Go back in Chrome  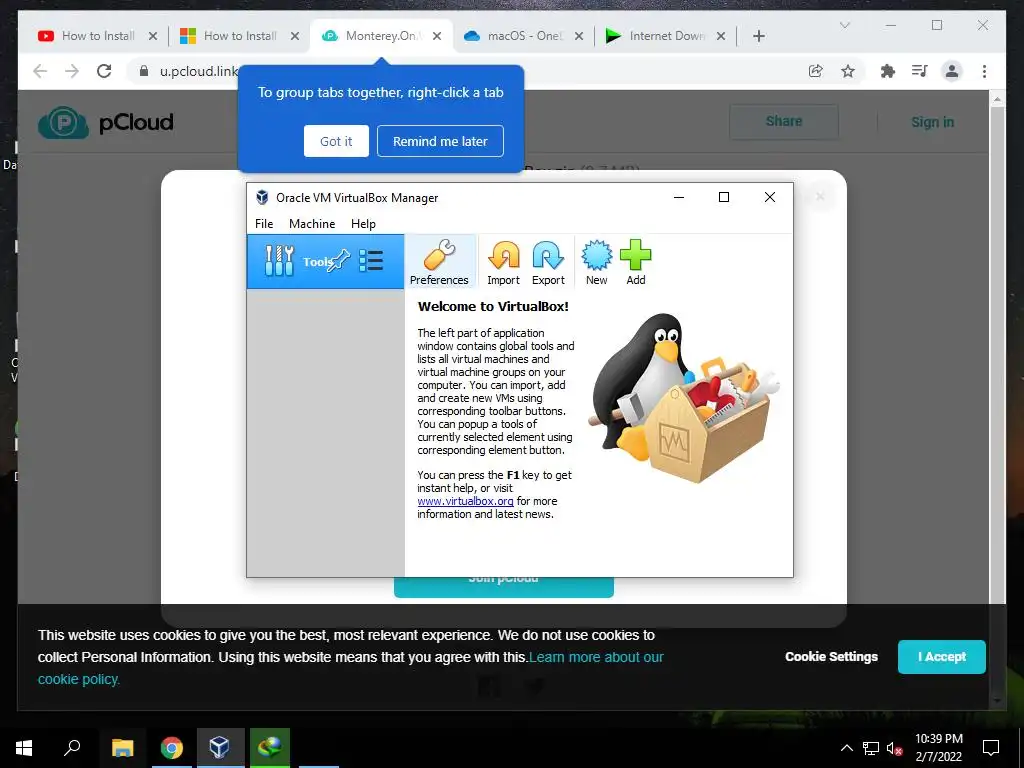pyautogui.click(x=40, y=71)
